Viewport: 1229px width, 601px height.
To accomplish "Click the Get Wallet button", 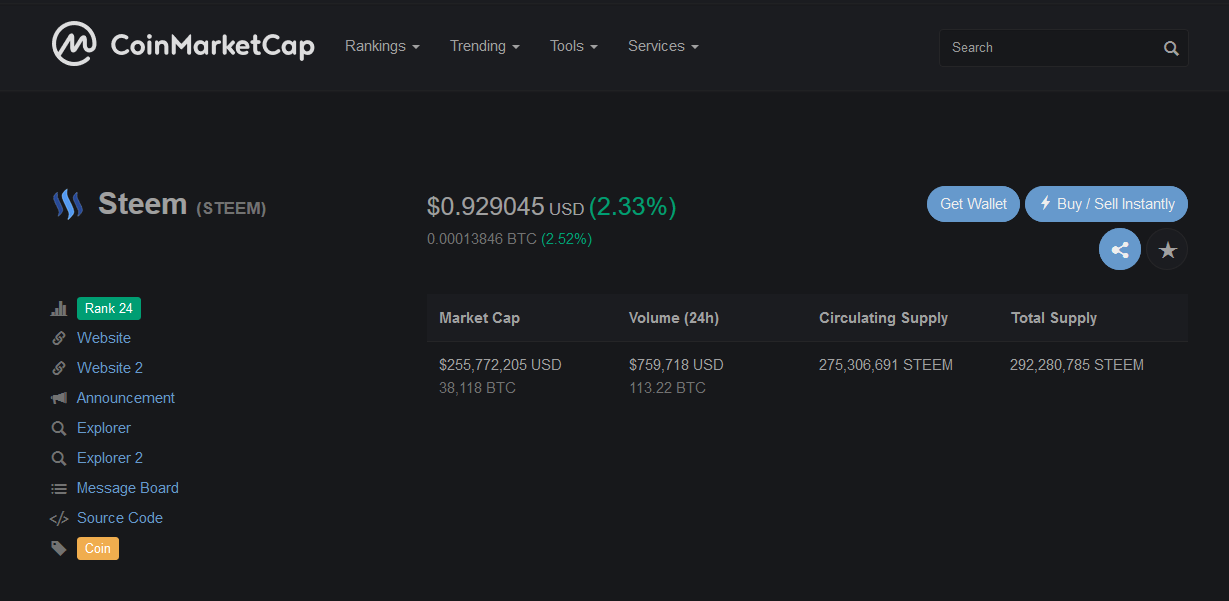I will pyautogui.click(x=973, y=204).
